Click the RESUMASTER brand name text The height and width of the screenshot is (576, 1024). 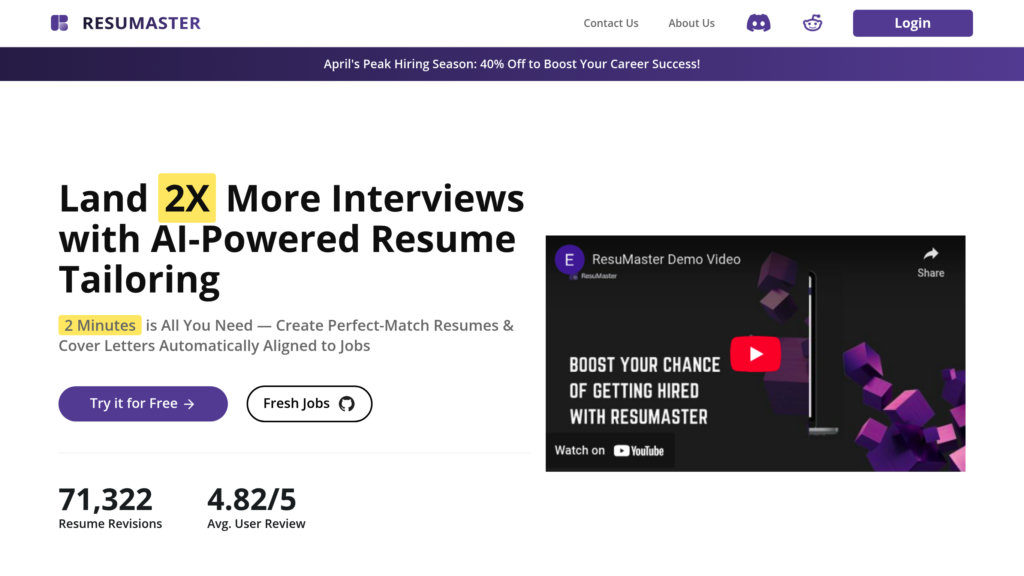click(141, 23)
